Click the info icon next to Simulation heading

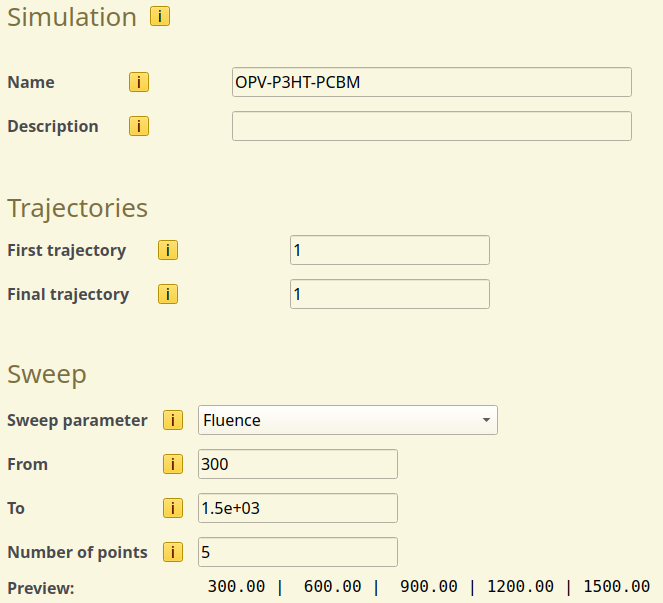click(159, 17)
